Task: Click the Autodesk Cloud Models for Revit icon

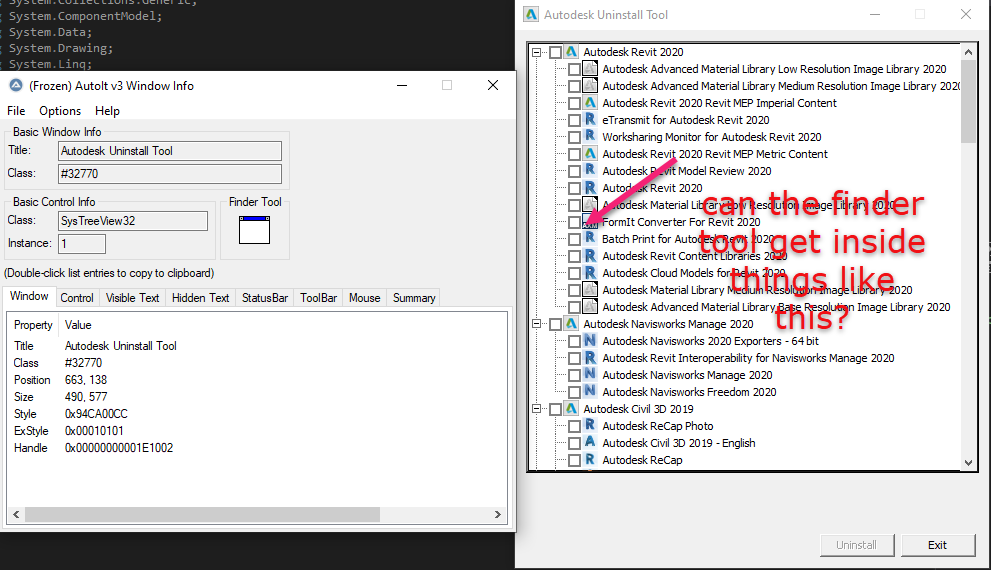Action: 590,273
